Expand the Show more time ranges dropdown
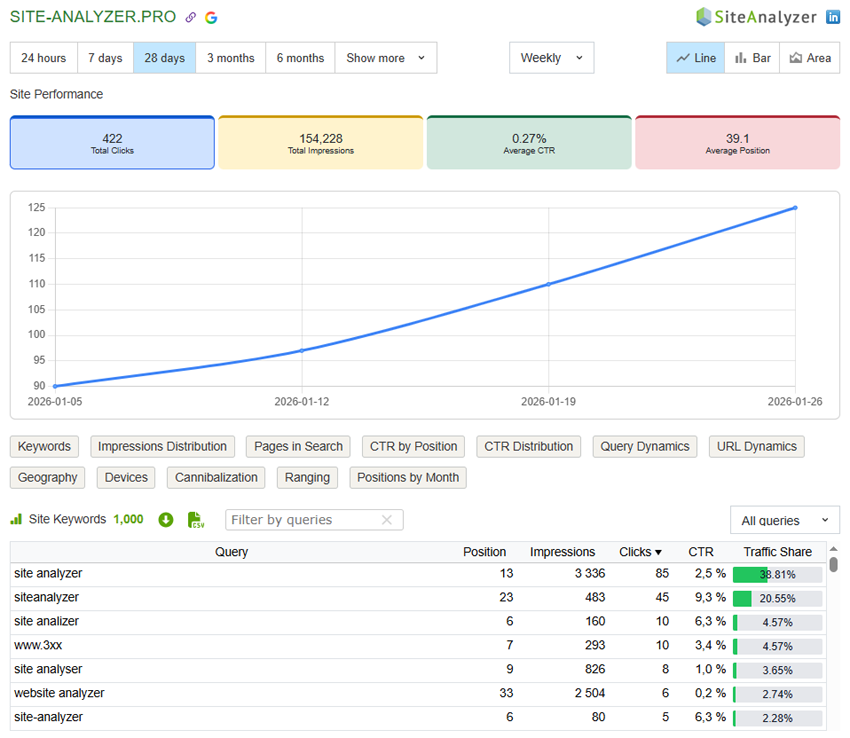 385,58
